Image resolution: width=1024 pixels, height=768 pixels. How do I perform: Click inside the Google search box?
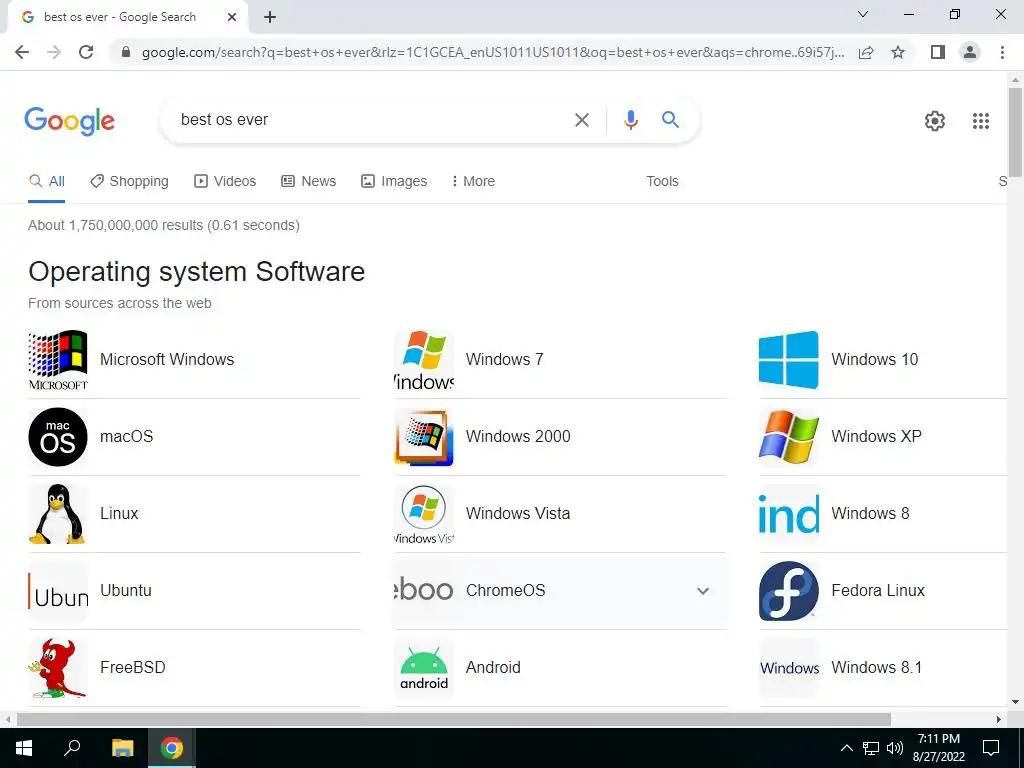pos(372,120)
